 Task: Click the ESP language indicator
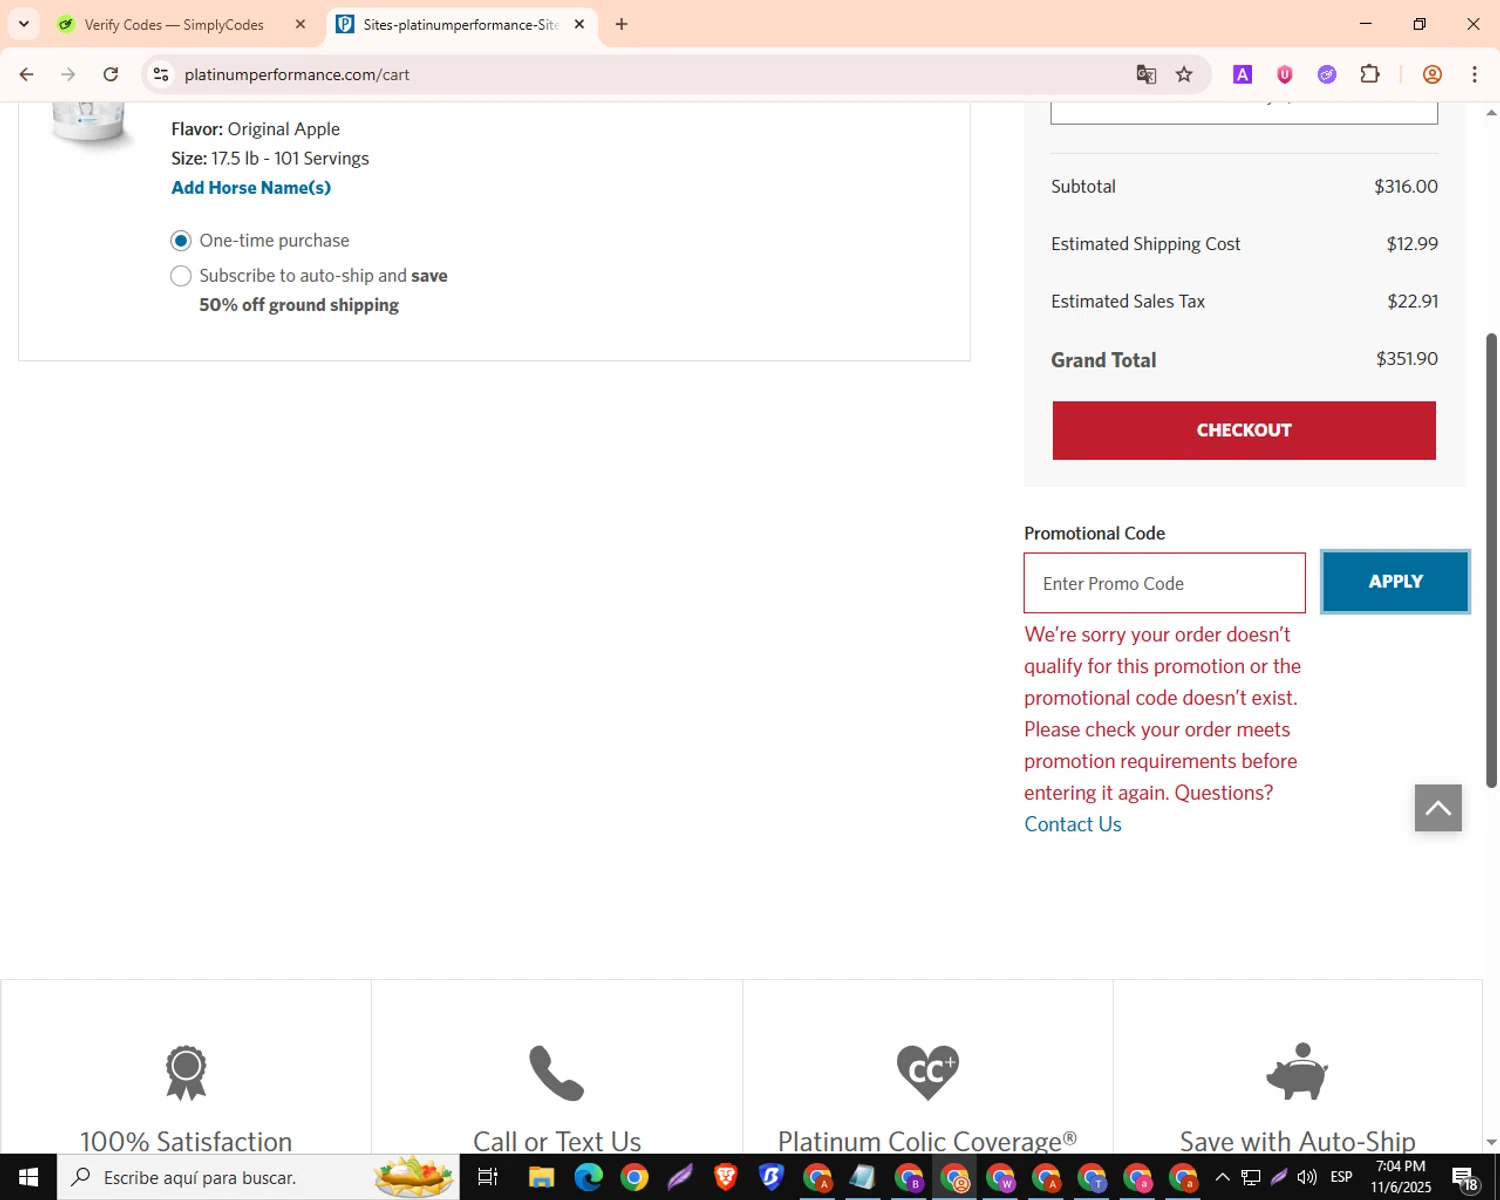tap(1341, 1177)
